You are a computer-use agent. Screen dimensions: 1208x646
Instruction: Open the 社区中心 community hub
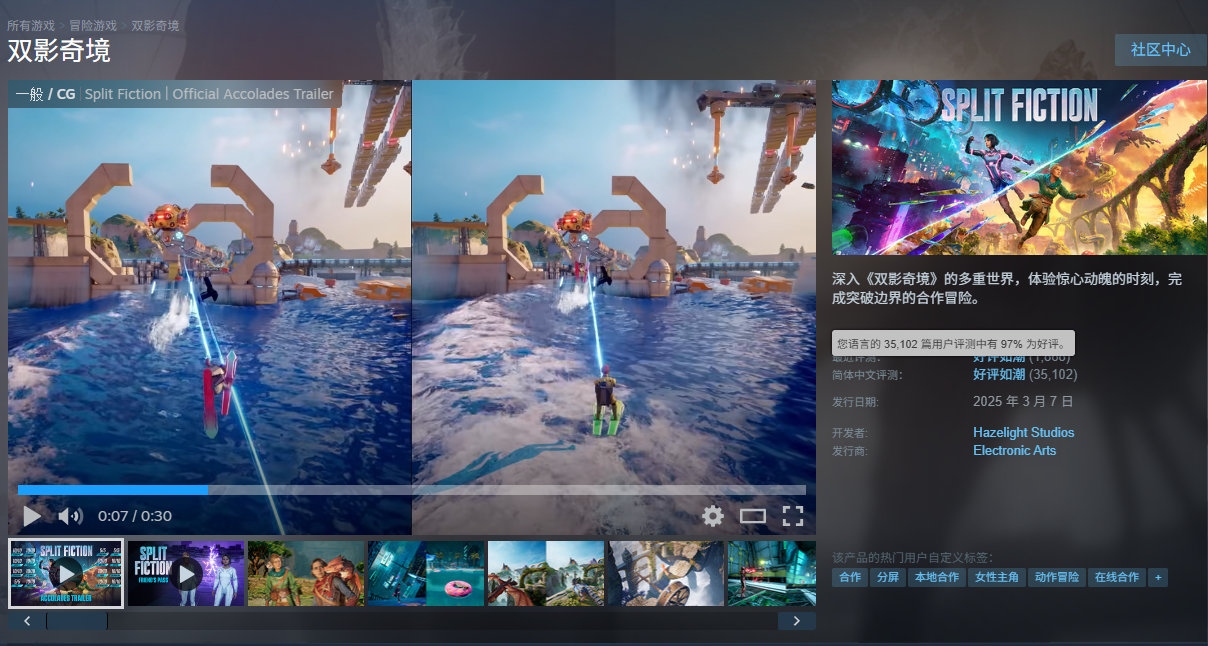click(x=1161, y=50)
